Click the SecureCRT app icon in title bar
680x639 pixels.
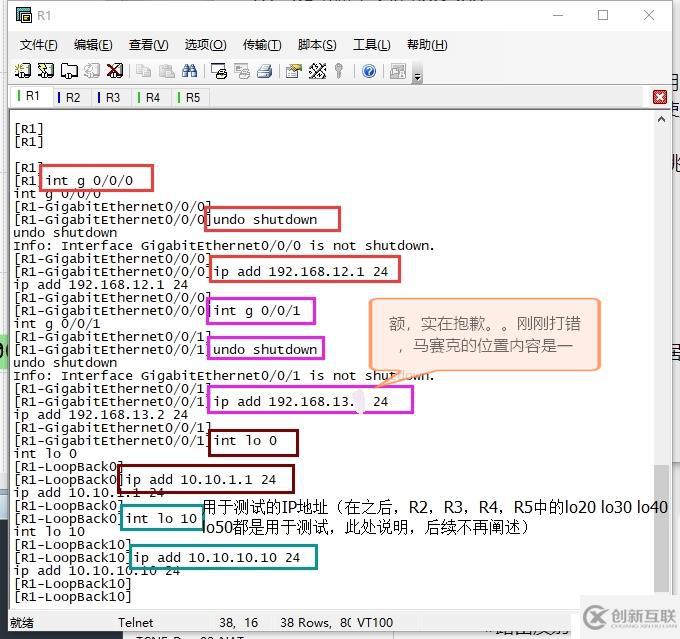[x=24, y=15]
